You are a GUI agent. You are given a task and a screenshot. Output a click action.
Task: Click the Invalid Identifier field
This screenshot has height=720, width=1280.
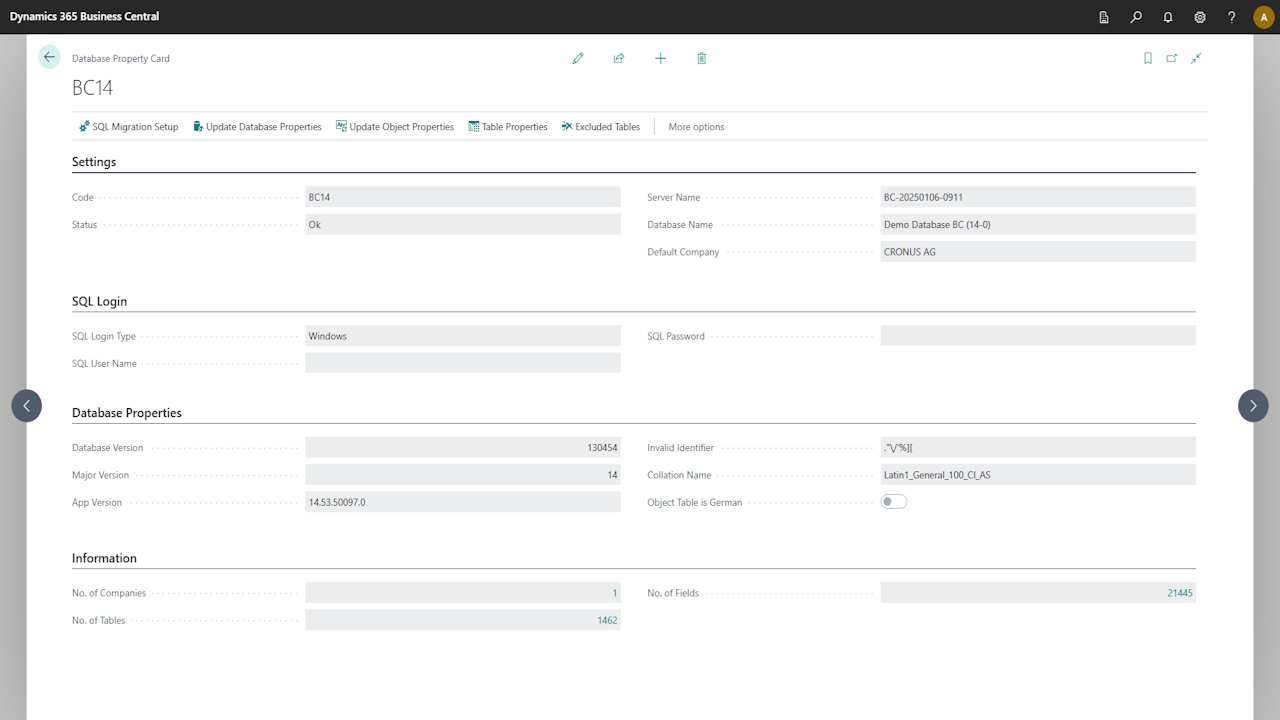coord(1038,448)
